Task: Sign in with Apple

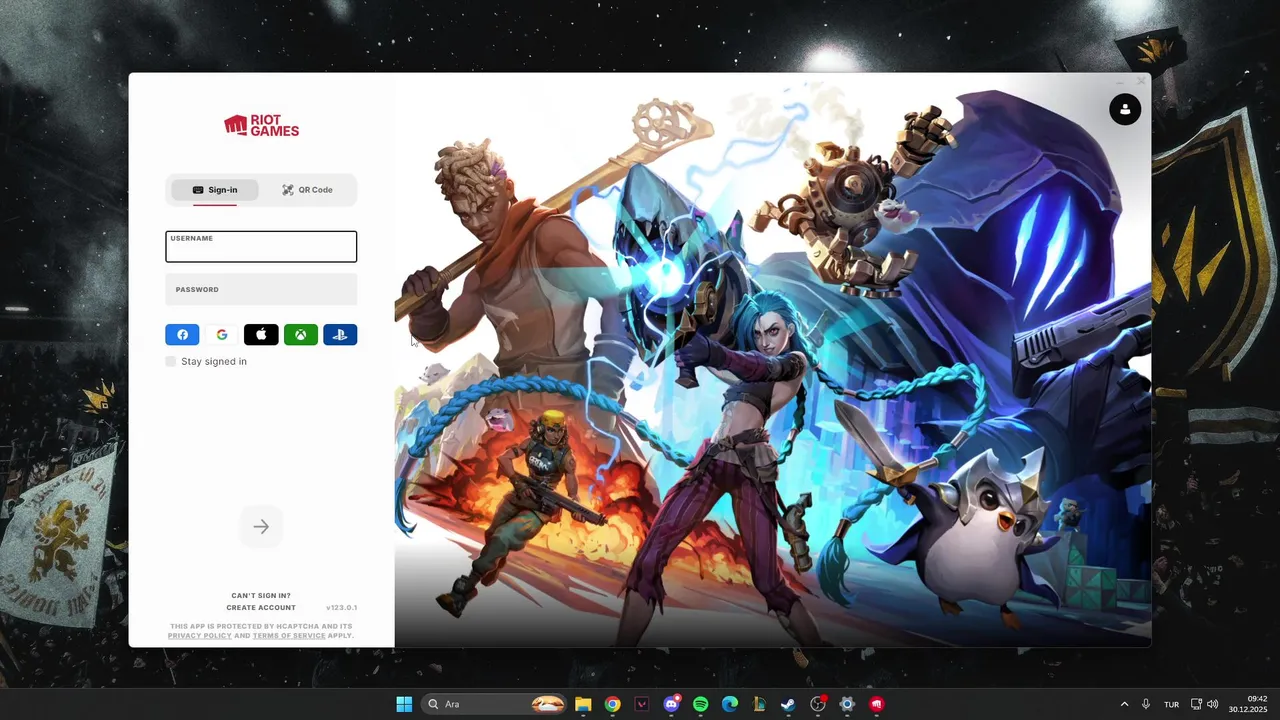Action: [x=261, y=335]
